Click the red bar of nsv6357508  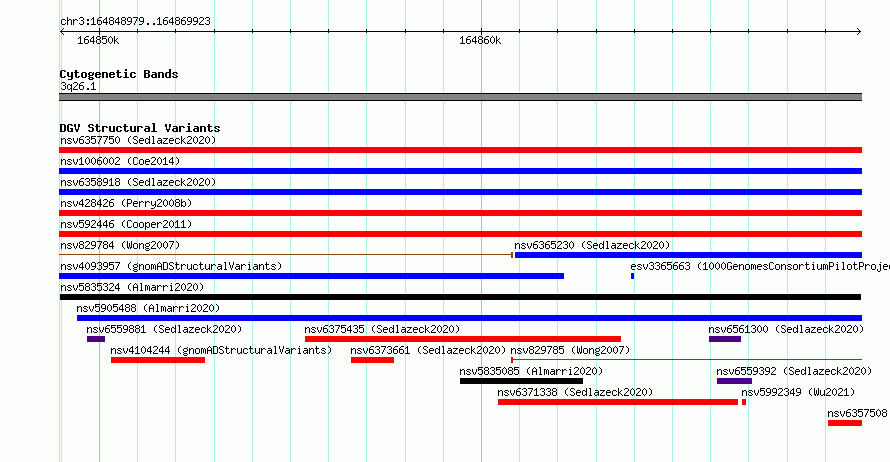coord(845,423)
